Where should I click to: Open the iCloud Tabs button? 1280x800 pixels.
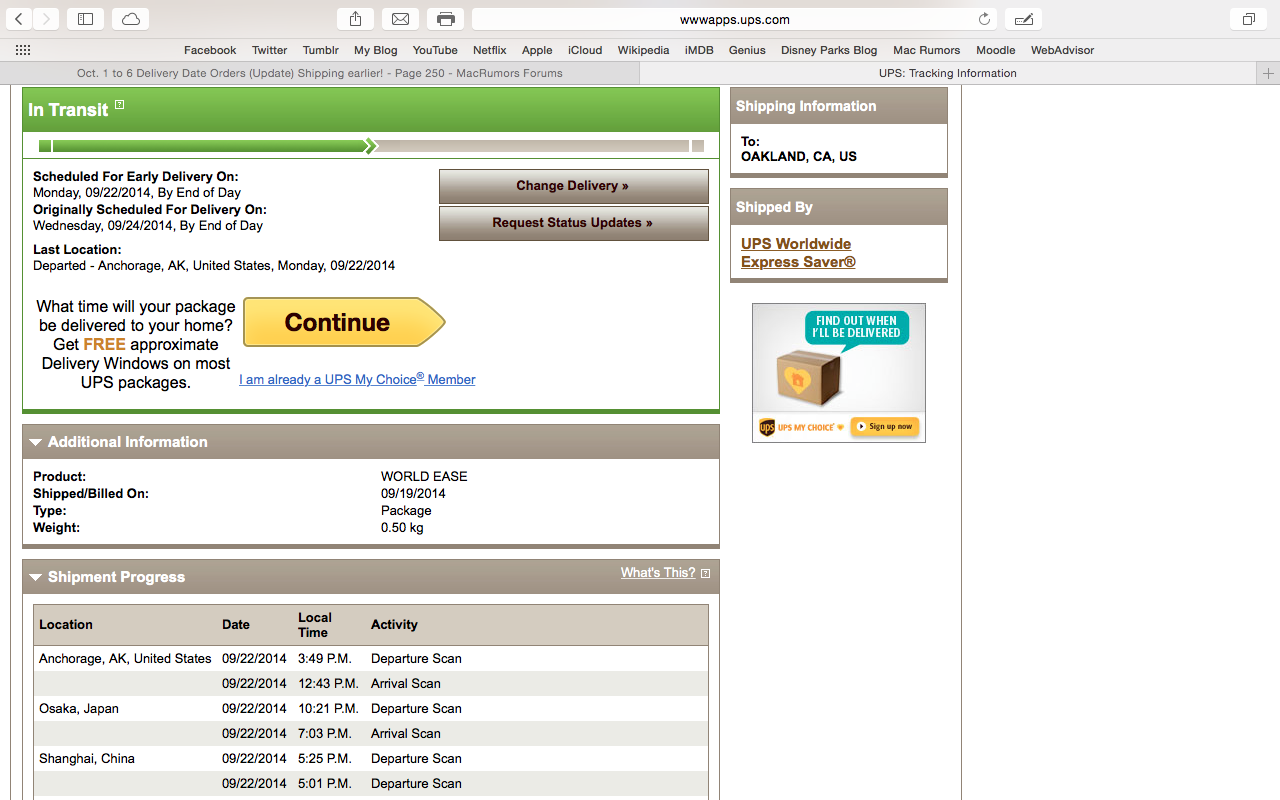point(131,19)
